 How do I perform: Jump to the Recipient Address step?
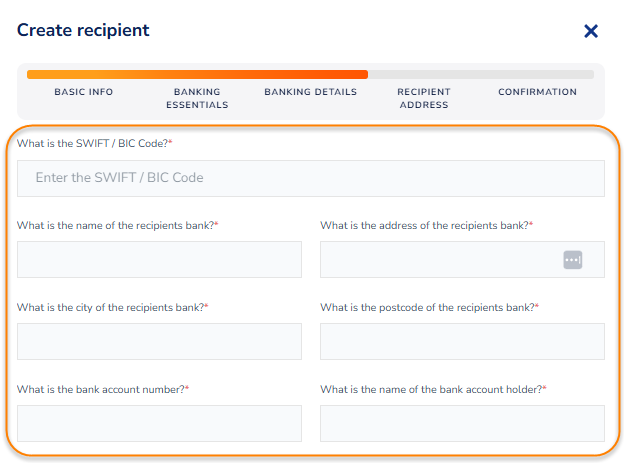pos(423,98)
